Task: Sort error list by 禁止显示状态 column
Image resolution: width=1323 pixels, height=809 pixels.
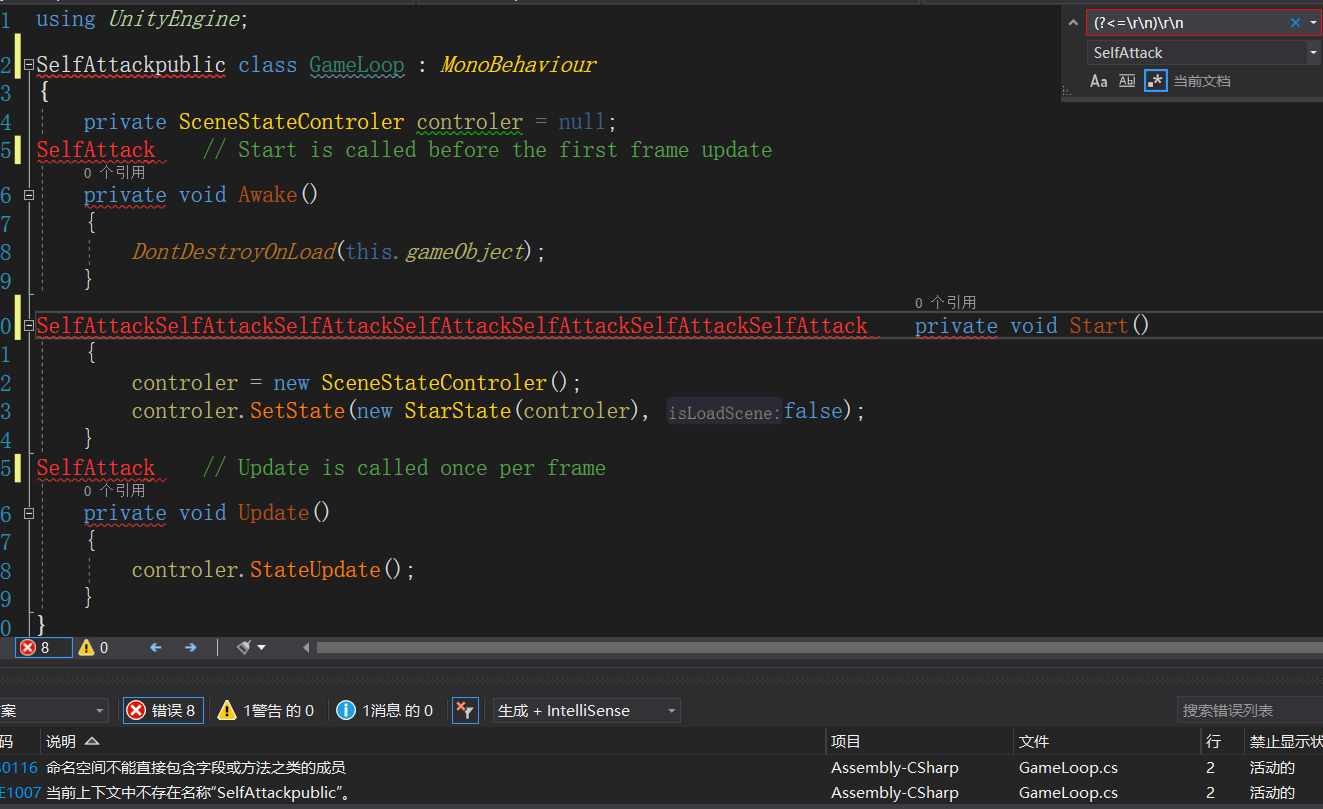Action: coord(1284,742)
